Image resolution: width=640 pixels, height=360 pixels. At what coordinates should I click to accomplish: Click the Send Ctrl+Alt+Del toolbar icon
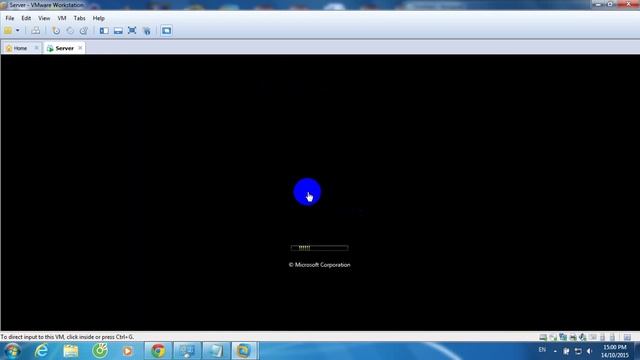click(x=36, y=31)
